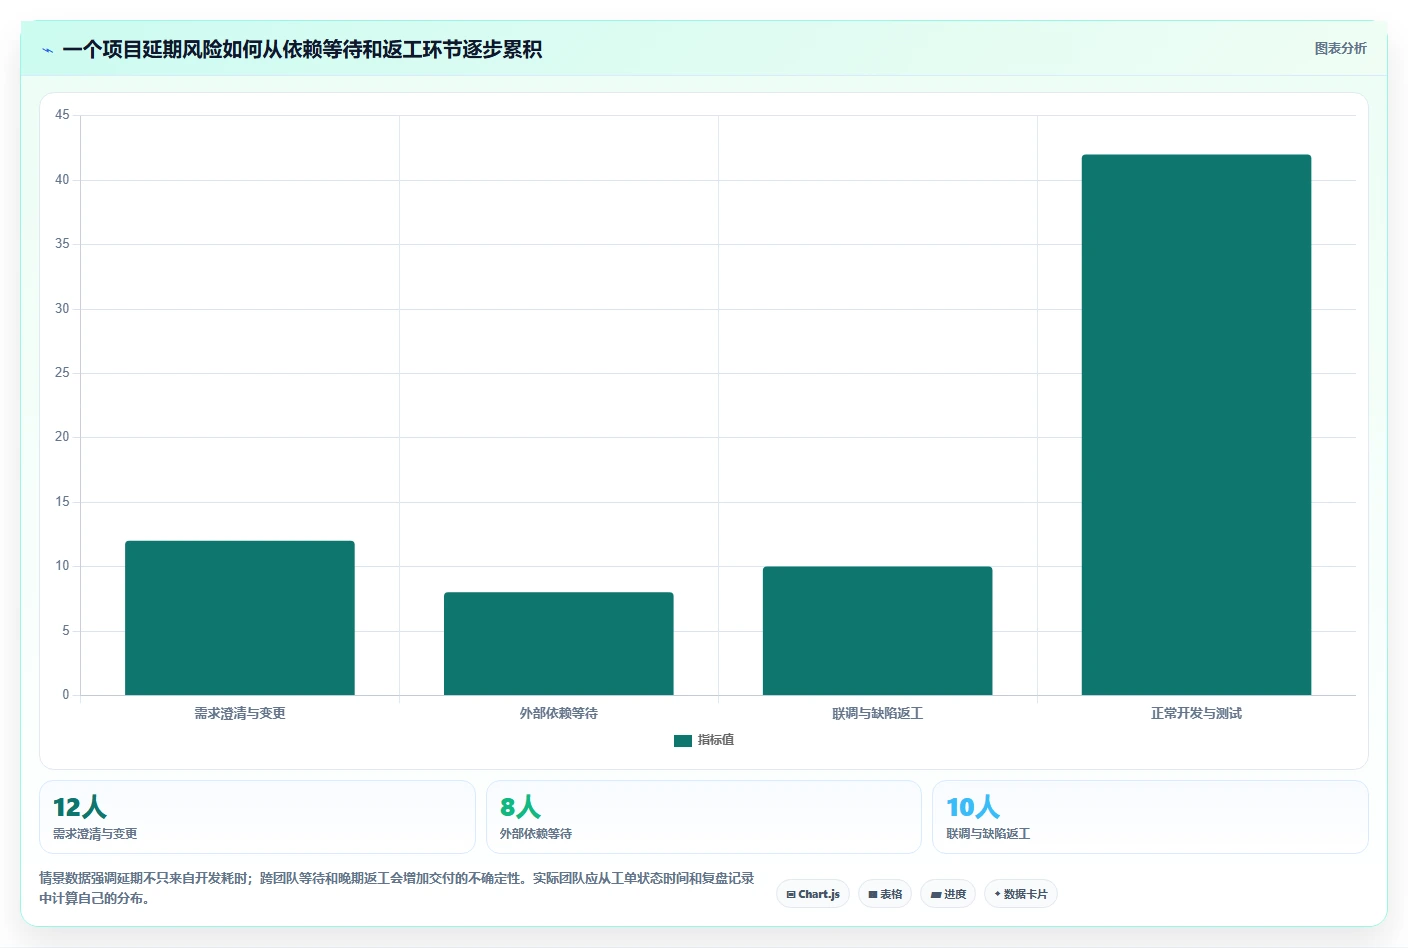Click the footer description starting with 情景数据强调
The height and width of the screenshot is (948, 1408).
397,888
